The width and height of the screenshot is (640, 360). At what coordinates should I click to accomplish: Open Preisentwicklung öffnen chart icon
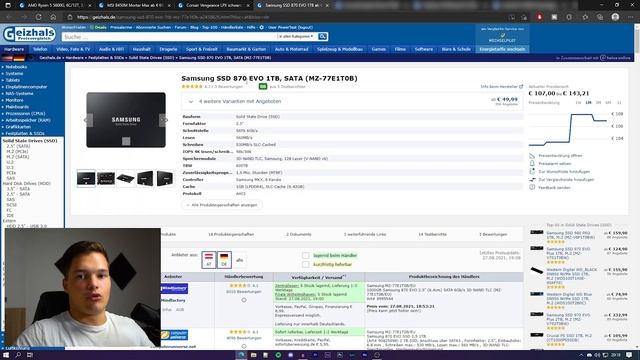tap(532, 156)
